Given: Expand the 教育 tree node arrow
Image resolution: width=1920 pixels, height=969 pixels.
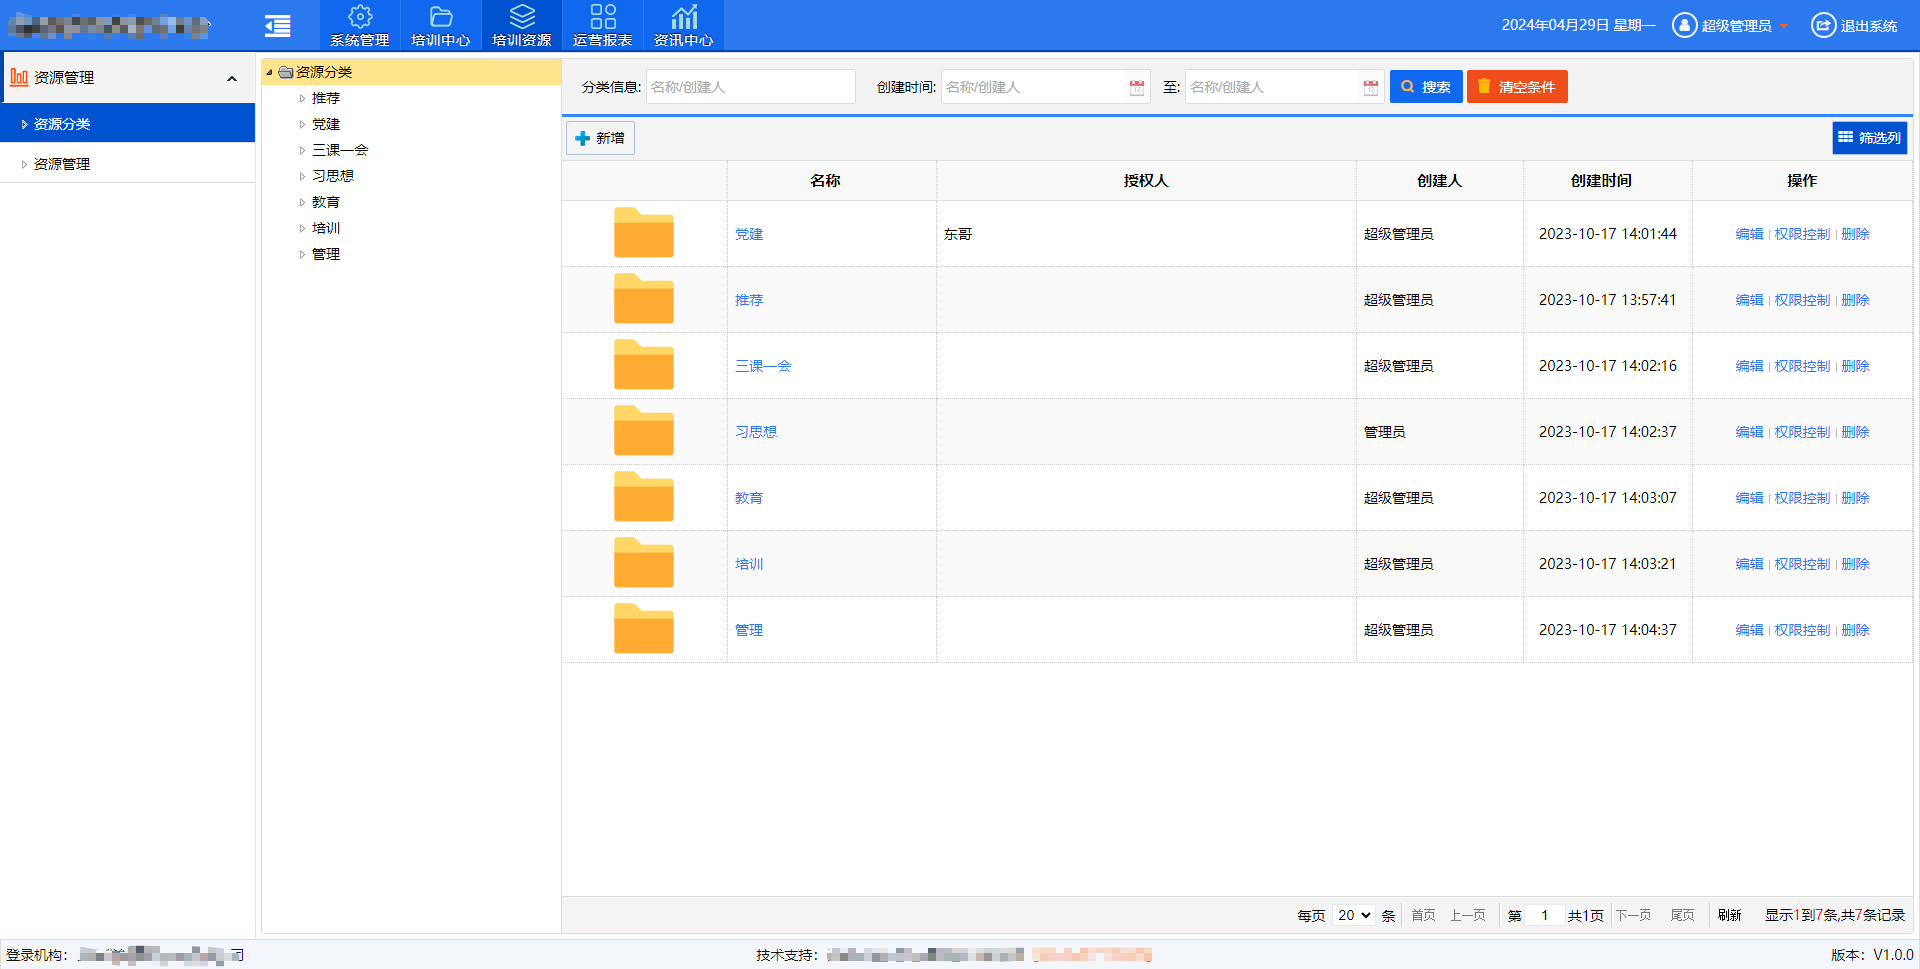Looking at the screenshot, I should click(302, 202).
